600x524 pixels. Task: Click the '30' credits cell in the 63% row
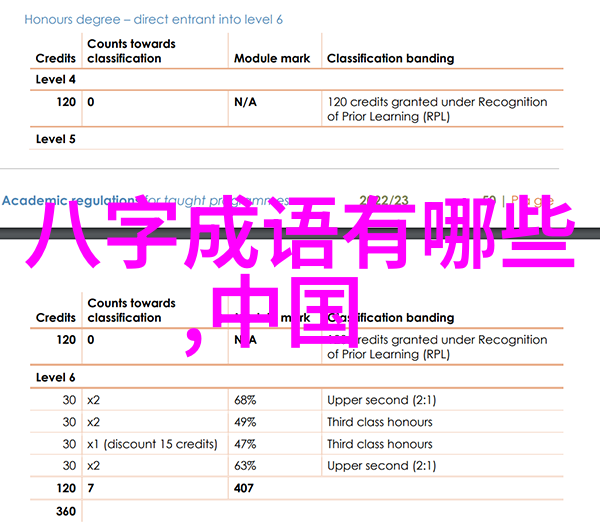pos(69,466)
